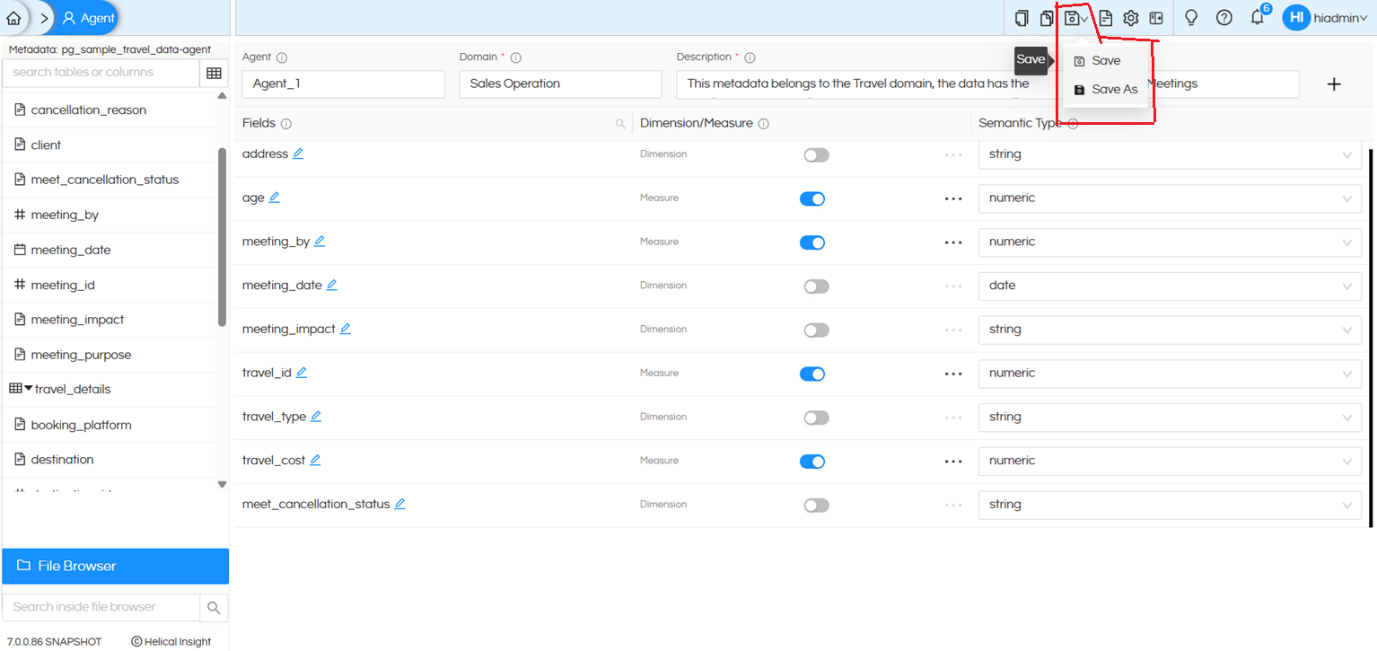Toggle the travel_type Dimension switch
The width and height of the screenshot is (1377, 651).
pyautogui.click(x=816, y=418)
